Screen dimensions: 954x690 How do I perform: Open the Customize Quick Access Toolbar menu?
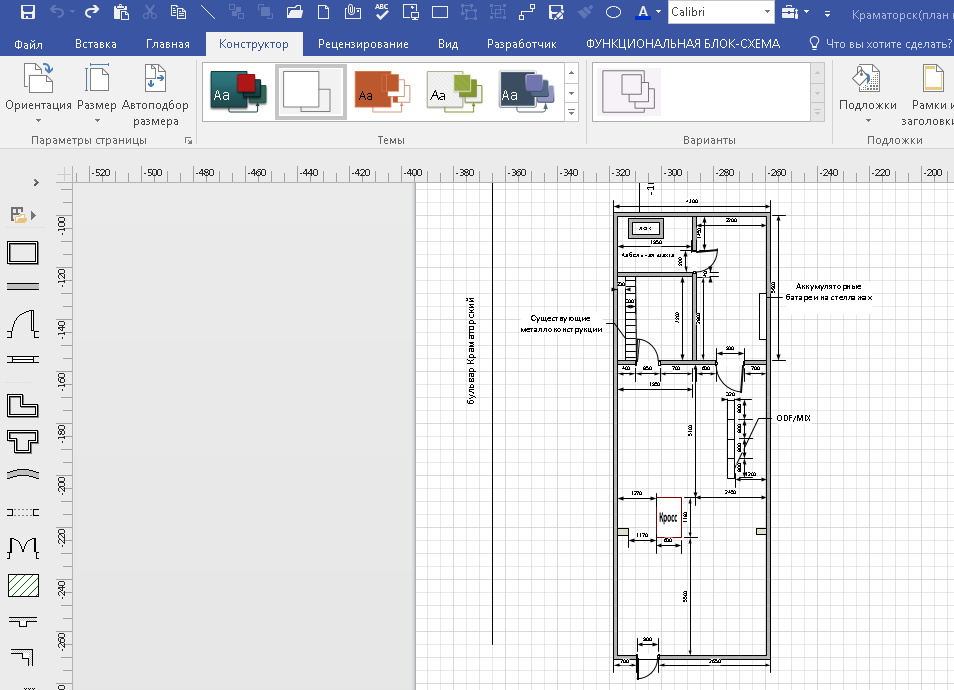pyautogui.click(x=827, y=13)
